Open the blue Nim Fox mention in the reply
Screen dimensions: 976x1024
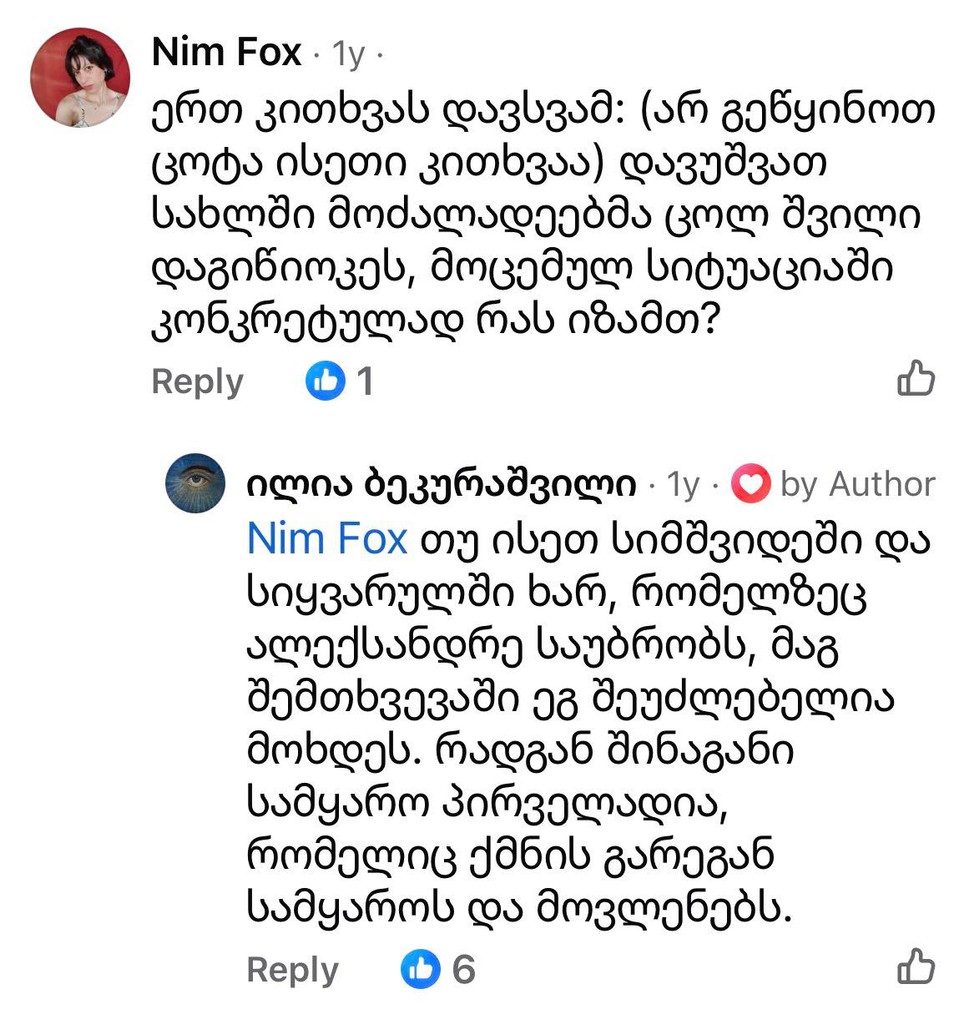click(x=327, y=539)
